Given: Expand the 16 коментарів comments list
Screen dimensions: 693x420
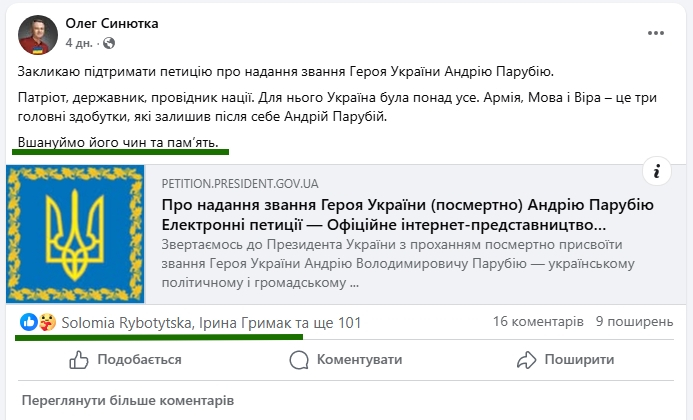Looking at the screenshot, I should coord(538,323).
